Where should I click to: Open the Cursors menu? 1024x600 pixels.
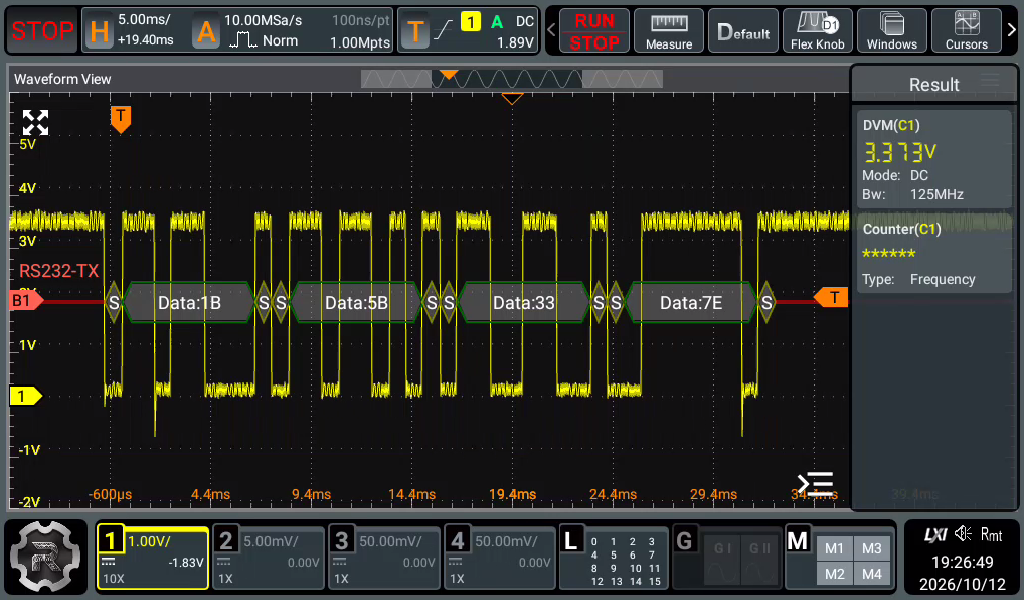pos(967,31)
